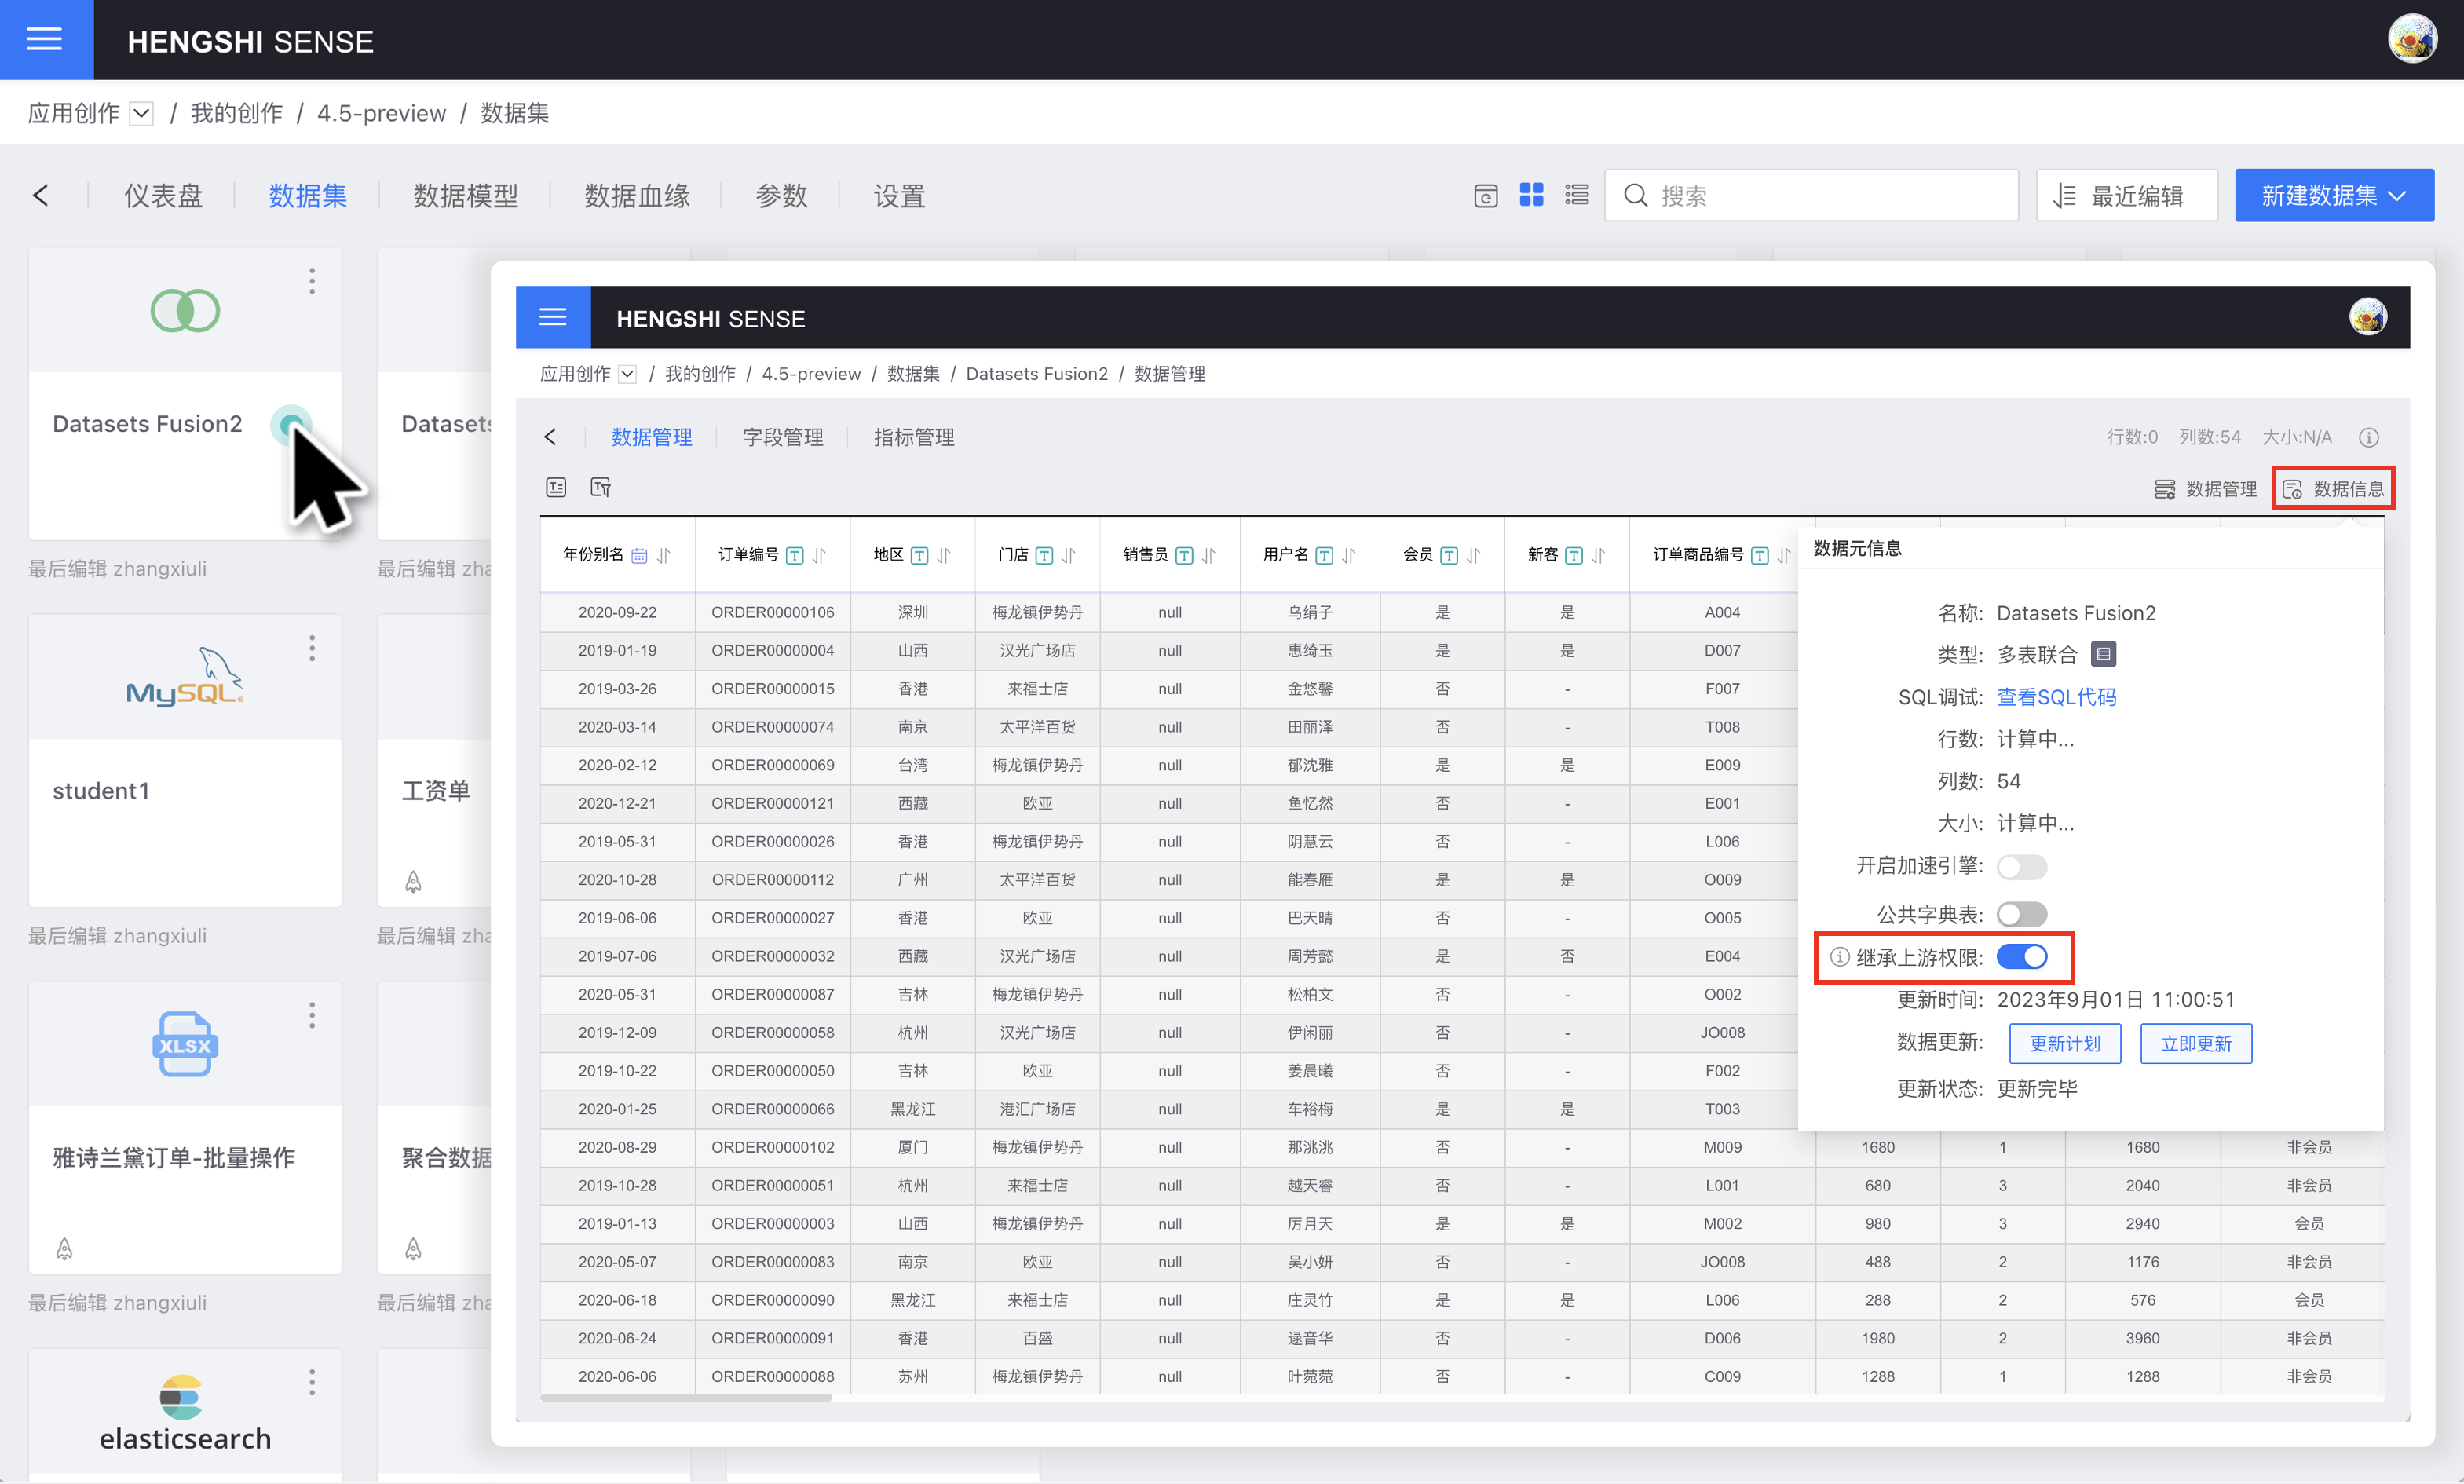
Task: Click 4.5-preview in the top breadcrumb
Action: (x=382, y=114)
